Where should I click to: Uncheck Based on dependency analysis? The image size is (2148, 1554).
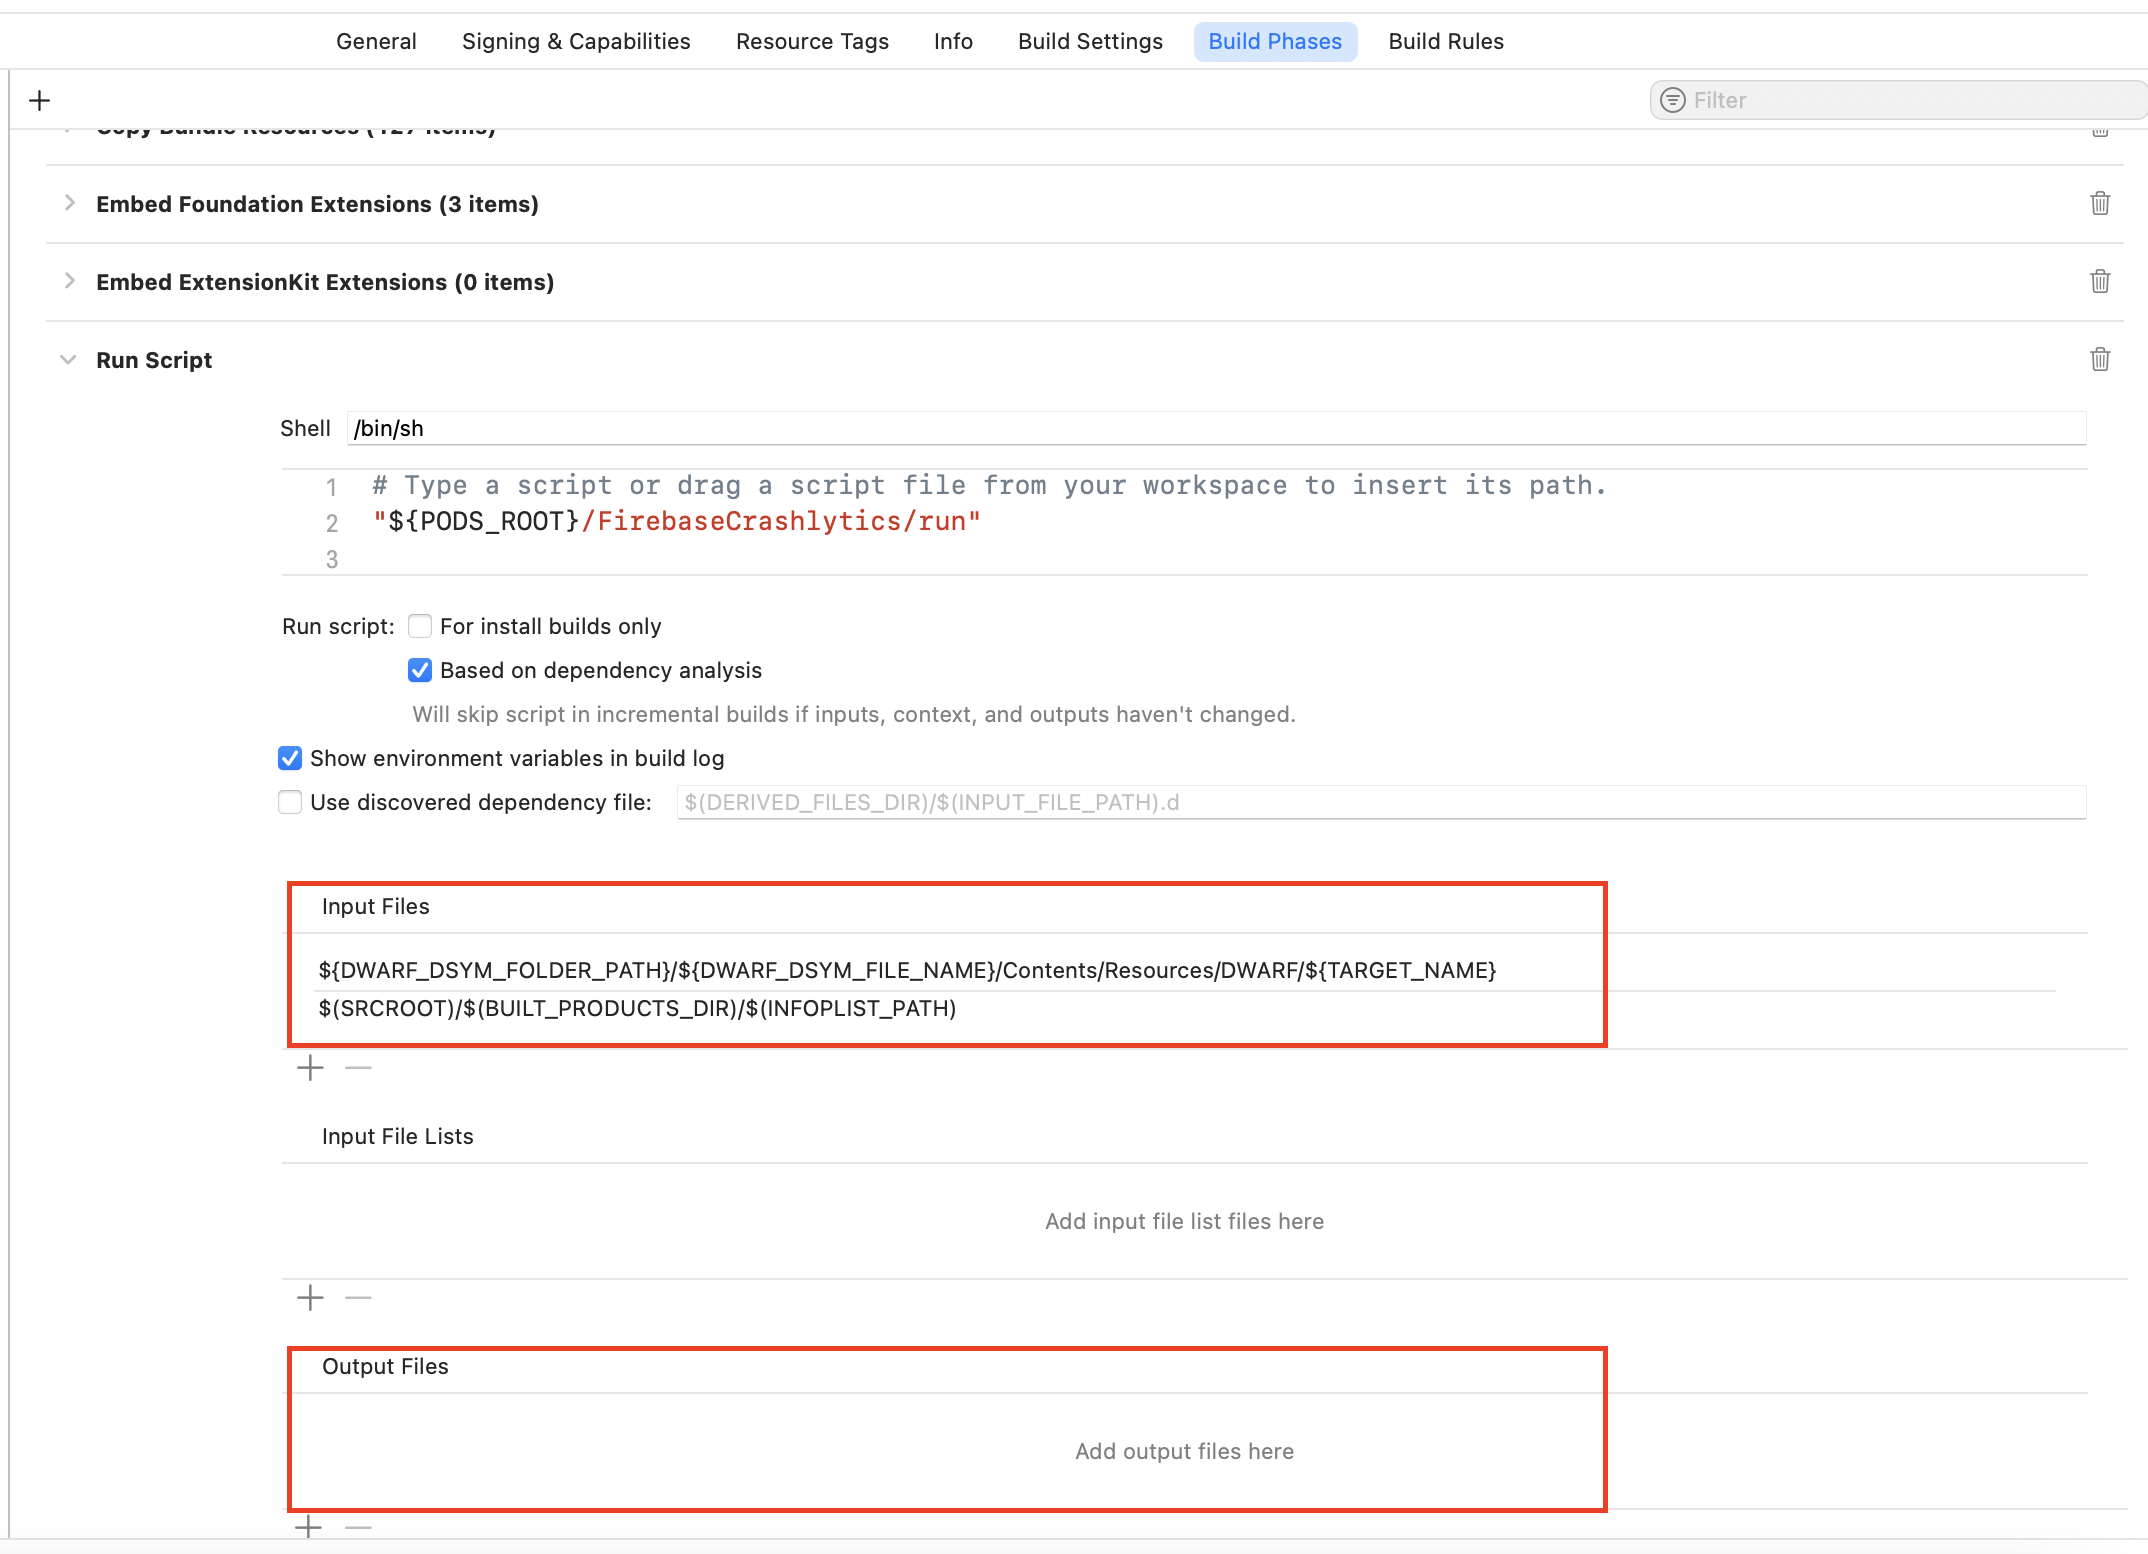point(420,670)
